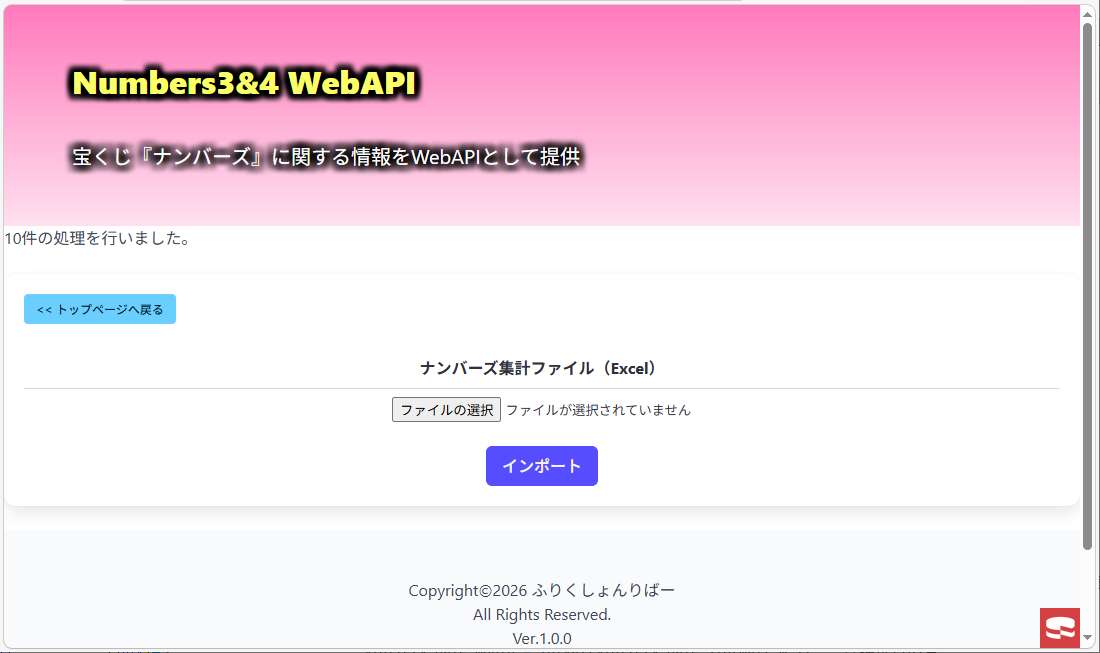Click empty scrollbar track below the thumb
Viewport: 1100px width, 653px height.
1087,589
